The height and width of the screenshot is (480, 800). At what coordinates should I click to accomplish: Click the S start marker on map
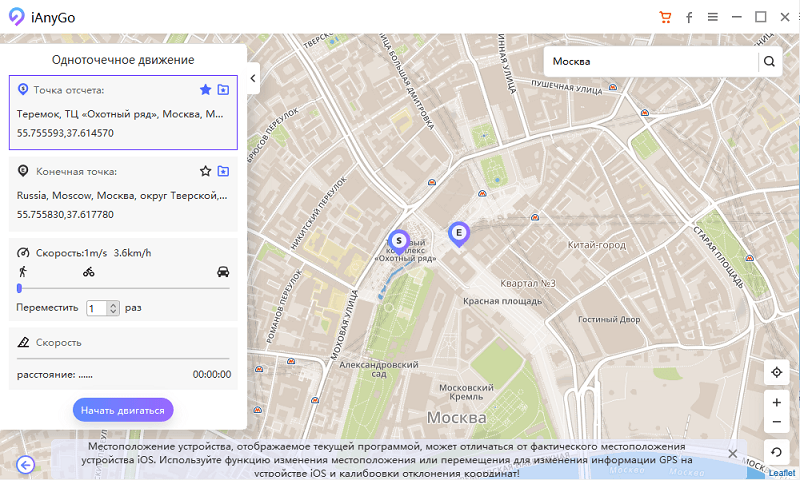(x=398, y=241)
